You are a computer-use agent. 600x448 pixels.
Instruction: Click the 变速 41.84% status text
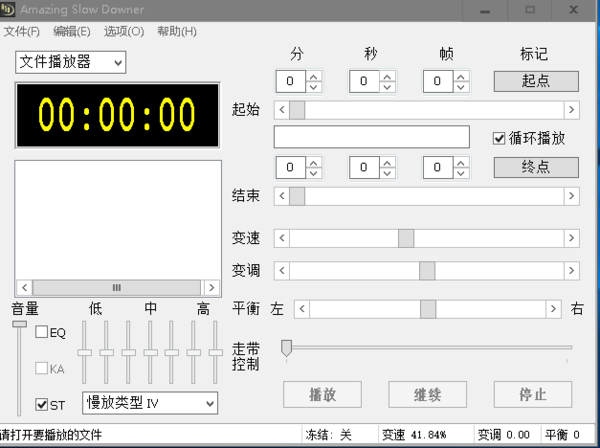414,435
